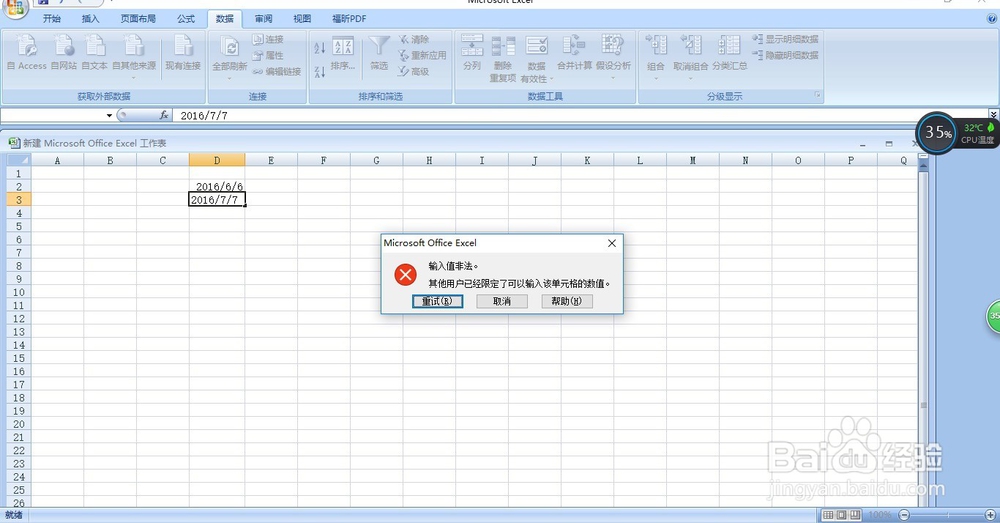Screen dimensions: 1000x523
Task: Click the 合并计算 consolidate icon
Action: pyautogui.click(x=574, y=52)
